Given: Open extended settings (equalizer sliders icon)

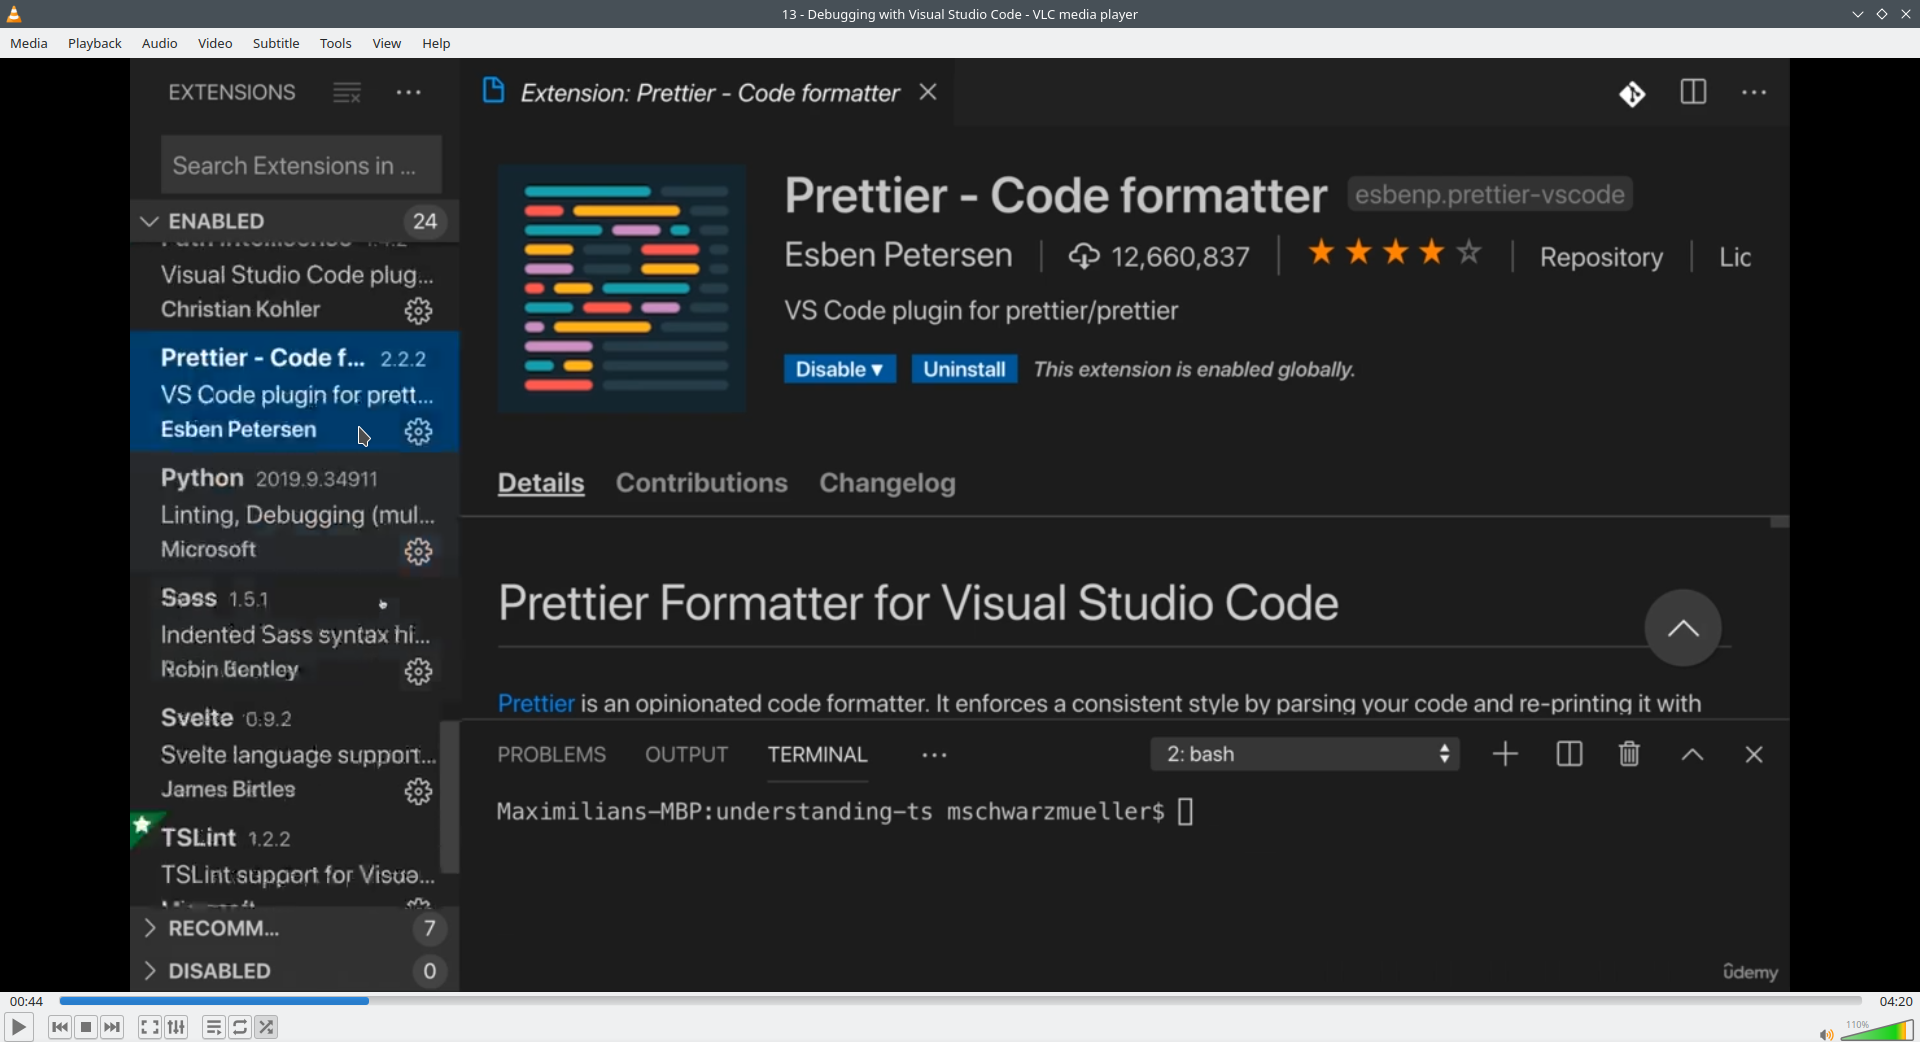Looking at the screenshot, I should (176, 1027).
